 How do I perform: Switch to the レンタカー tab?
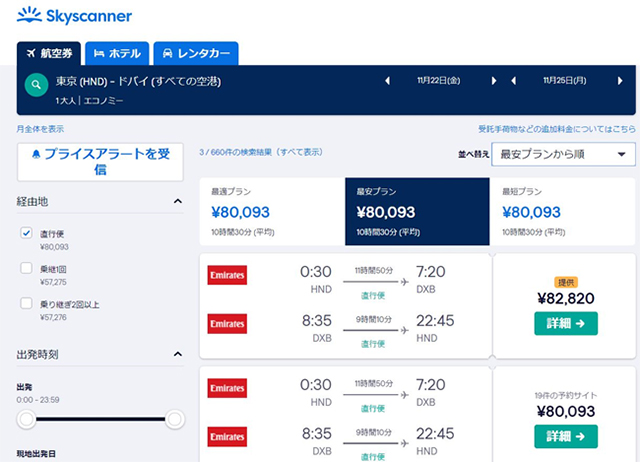(x=196, y=53)
